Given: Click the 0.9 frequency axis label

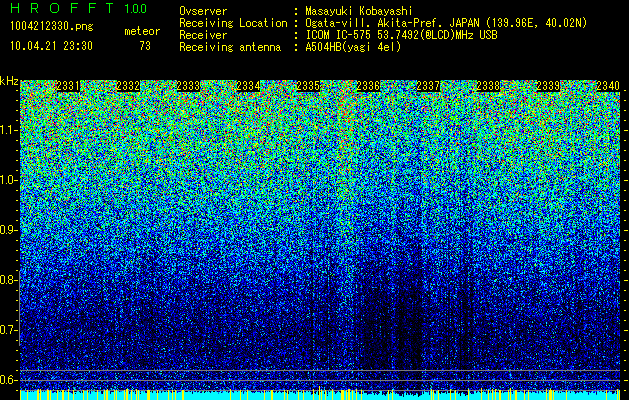Looking at the screenshot, I should (x=8, y=230).
